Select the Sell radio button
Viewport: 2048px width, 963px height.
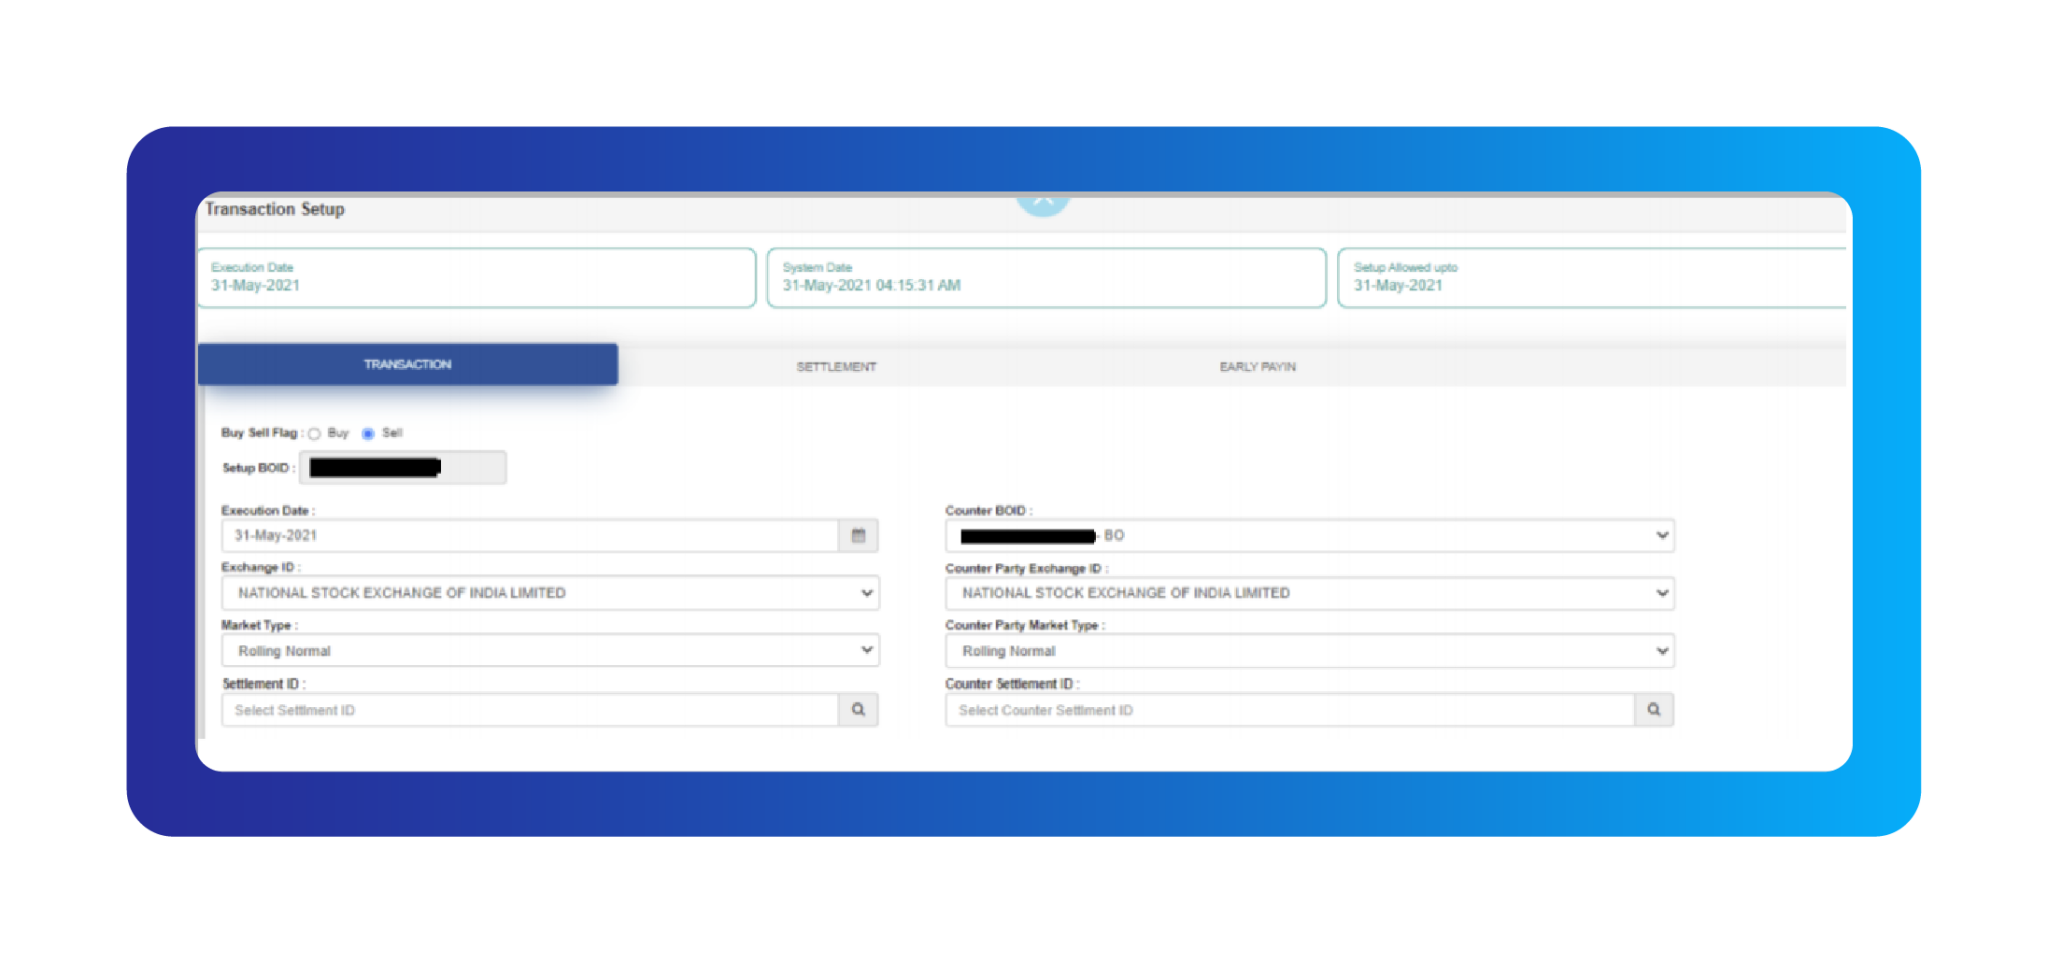coord(368,434)
